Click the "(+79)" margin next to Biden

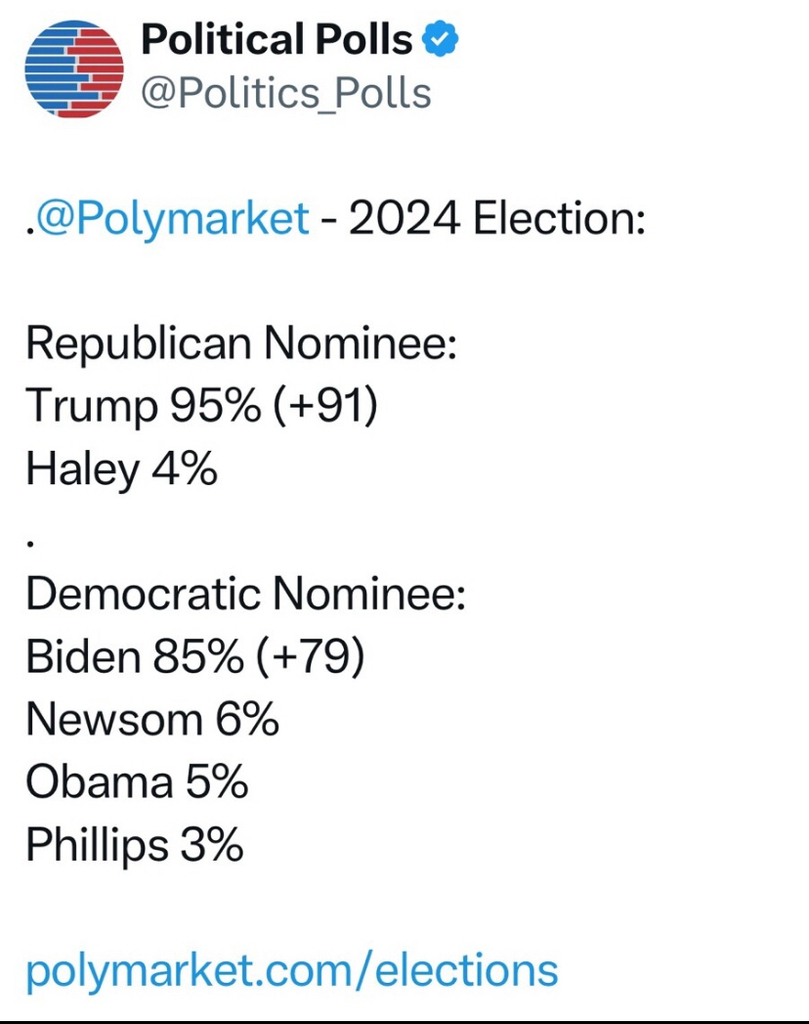tap(309, 658)
